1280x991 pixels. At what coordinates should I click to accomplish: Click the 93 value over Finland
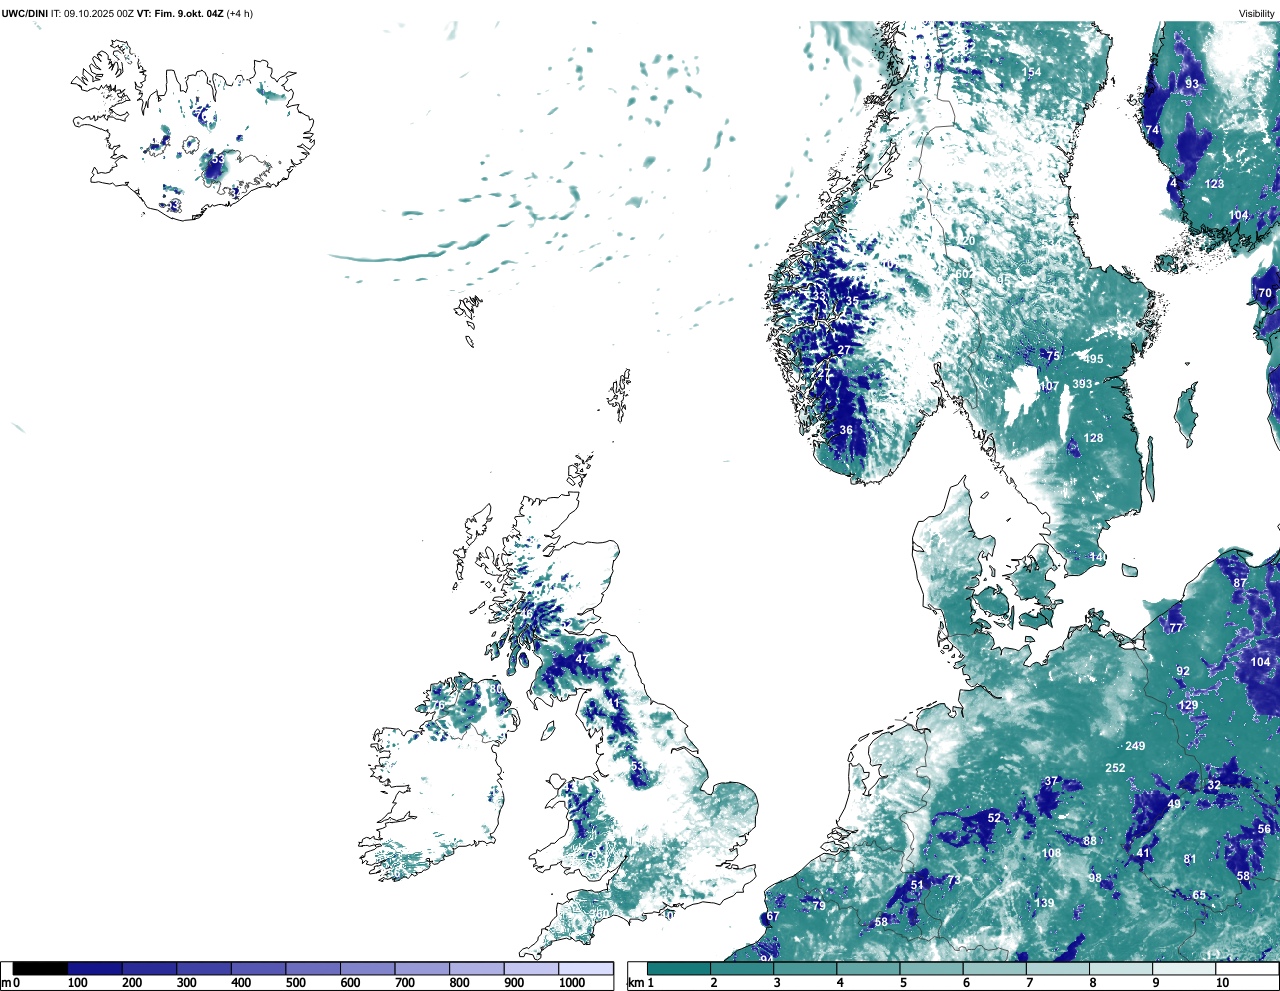pyautogui.click(x=1192, y=84)
